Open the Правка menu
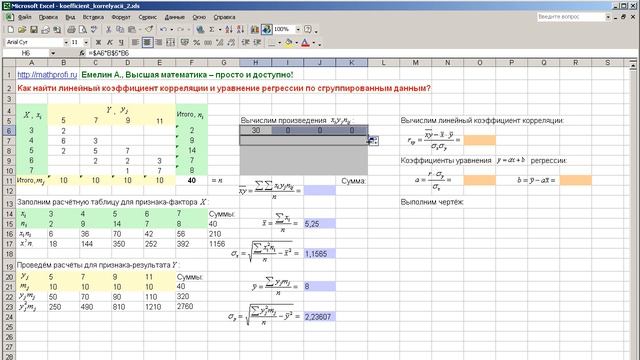This screenshot has height=360, width=640. tap(48, 17)
